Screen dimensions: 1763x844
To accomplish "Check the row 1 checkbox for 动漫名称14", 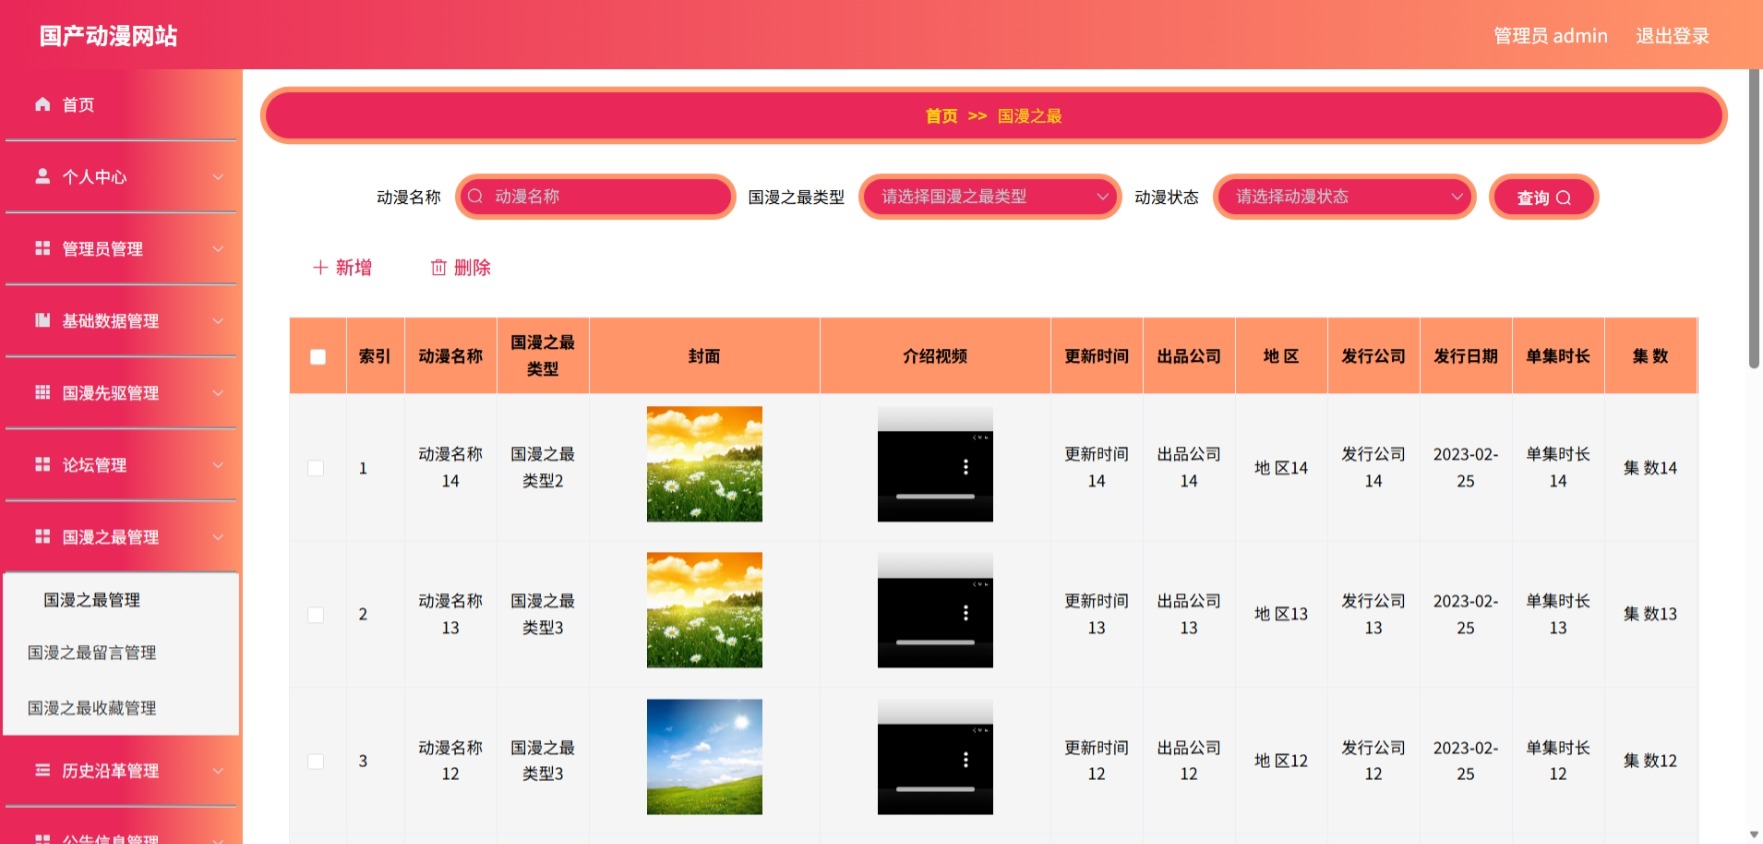I will click(316, 468).
